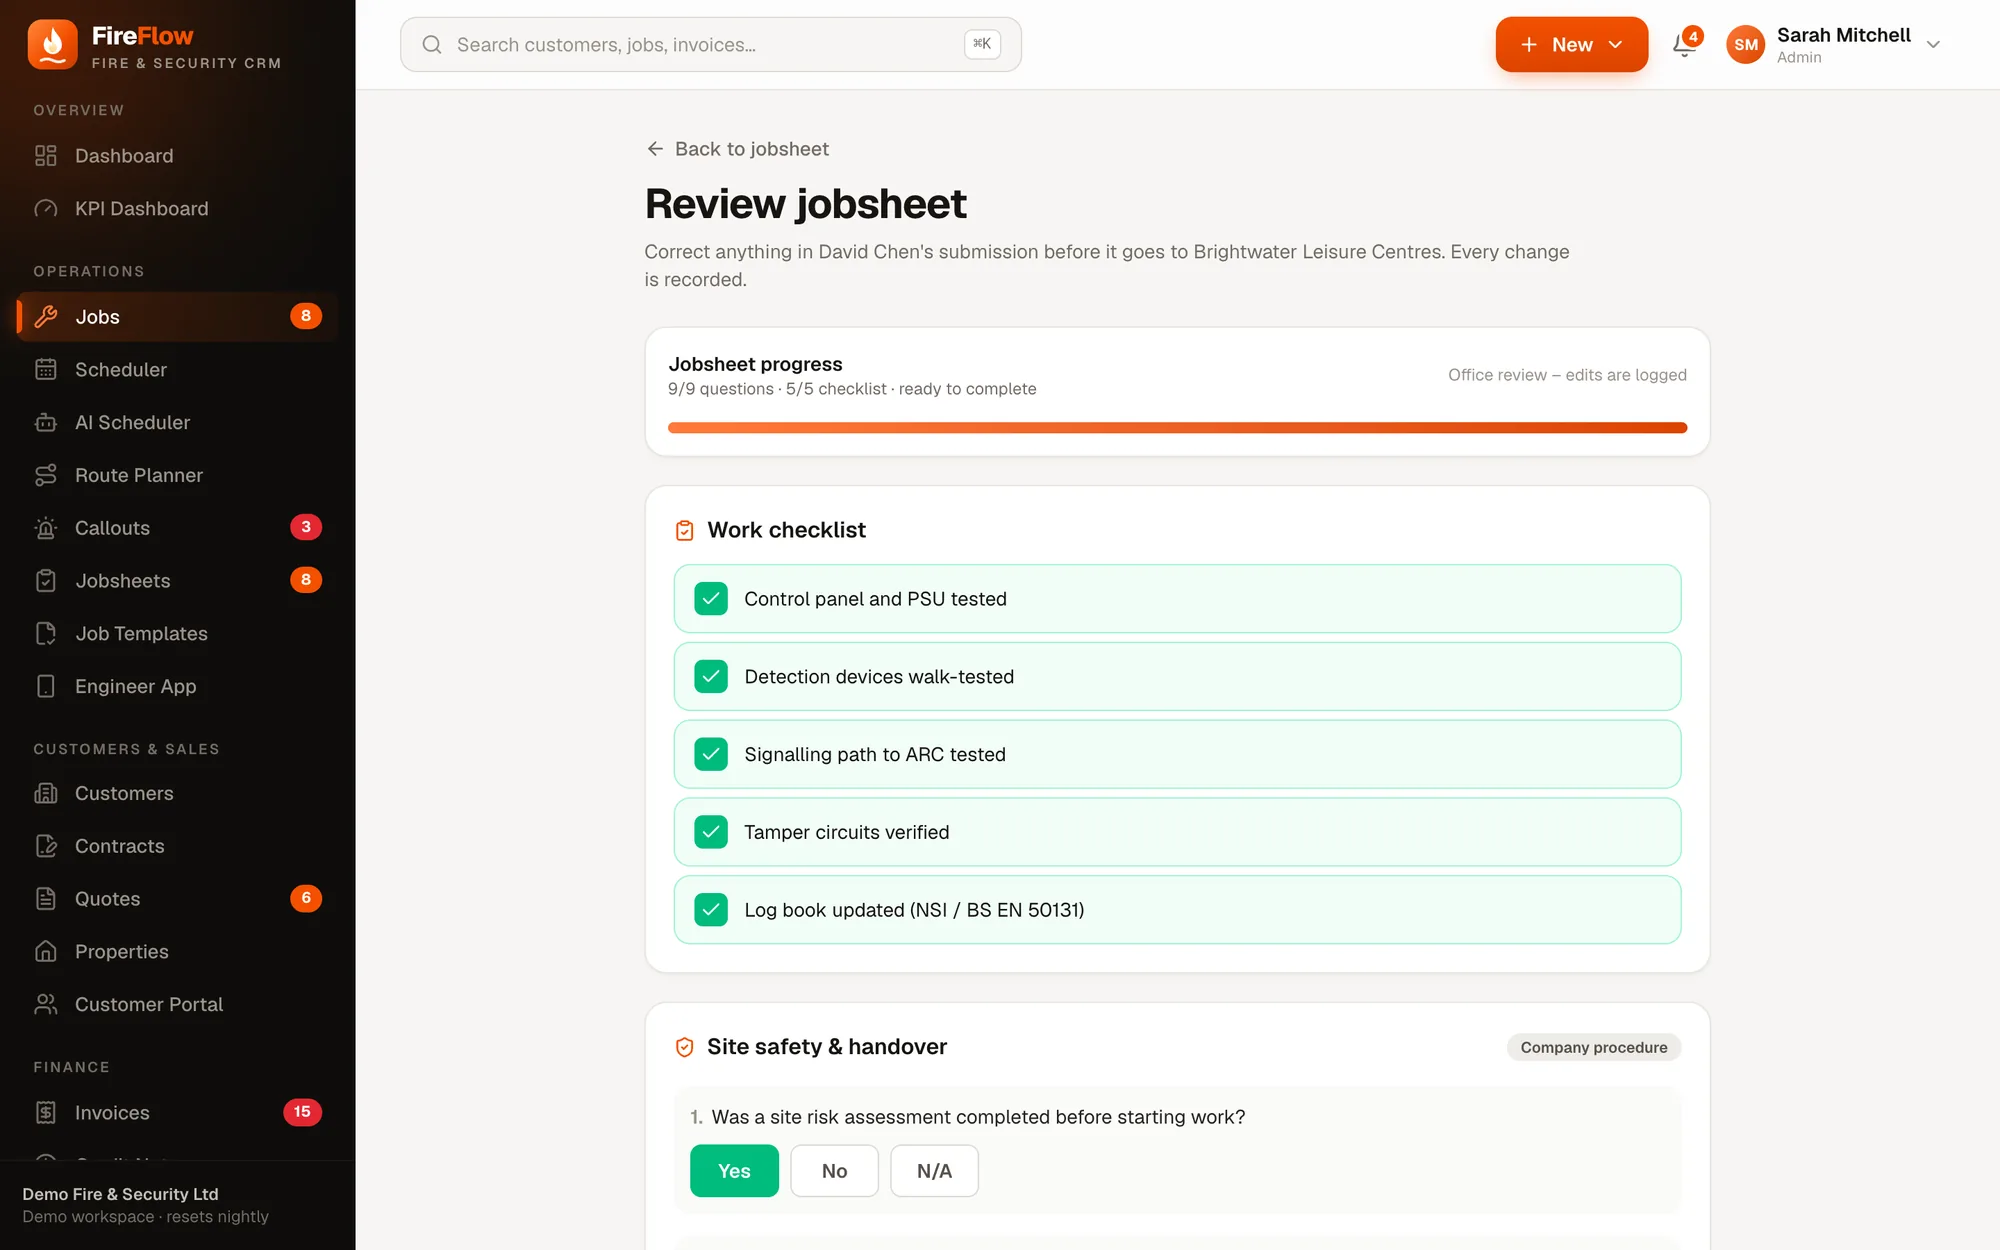Click the jobsheet progress bar
Viewport: 2000px width, 1250px height.
pos(1177,428)
